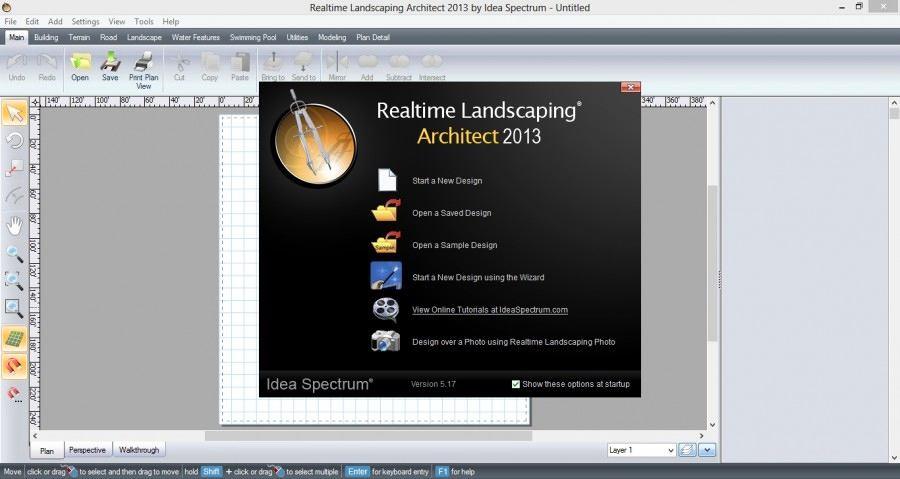Click the Print Plan View icon

point(143,62)
